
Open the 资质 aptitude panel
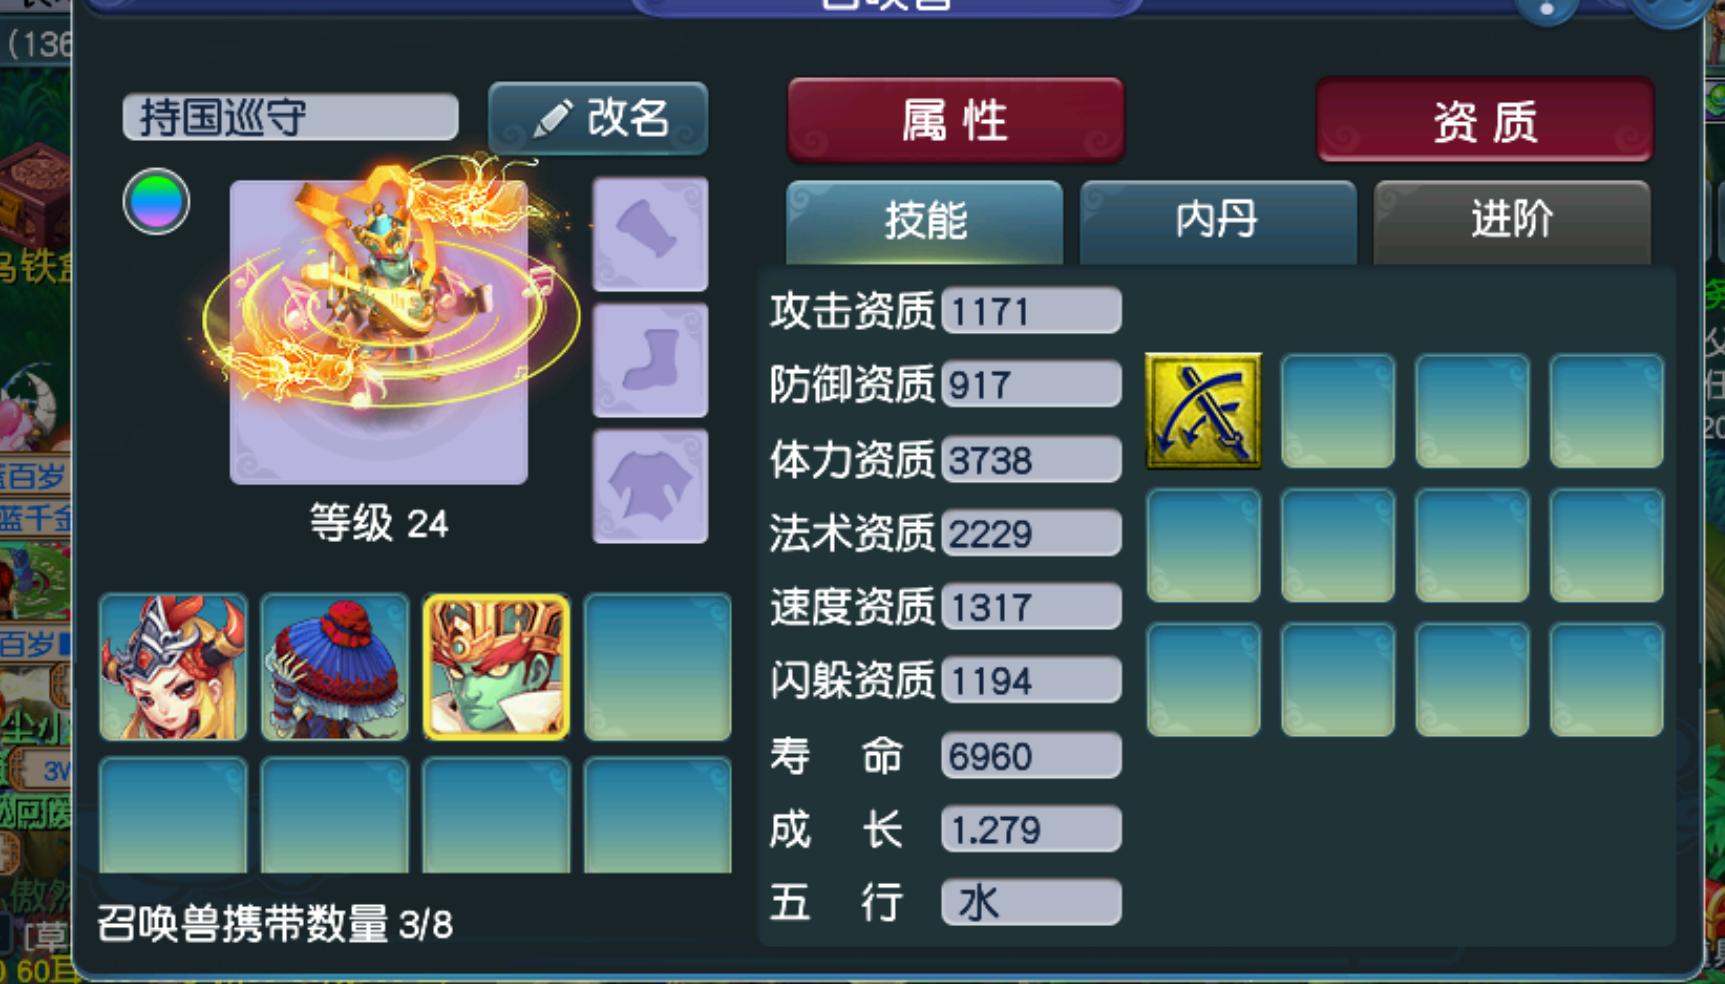point(1485,120)
